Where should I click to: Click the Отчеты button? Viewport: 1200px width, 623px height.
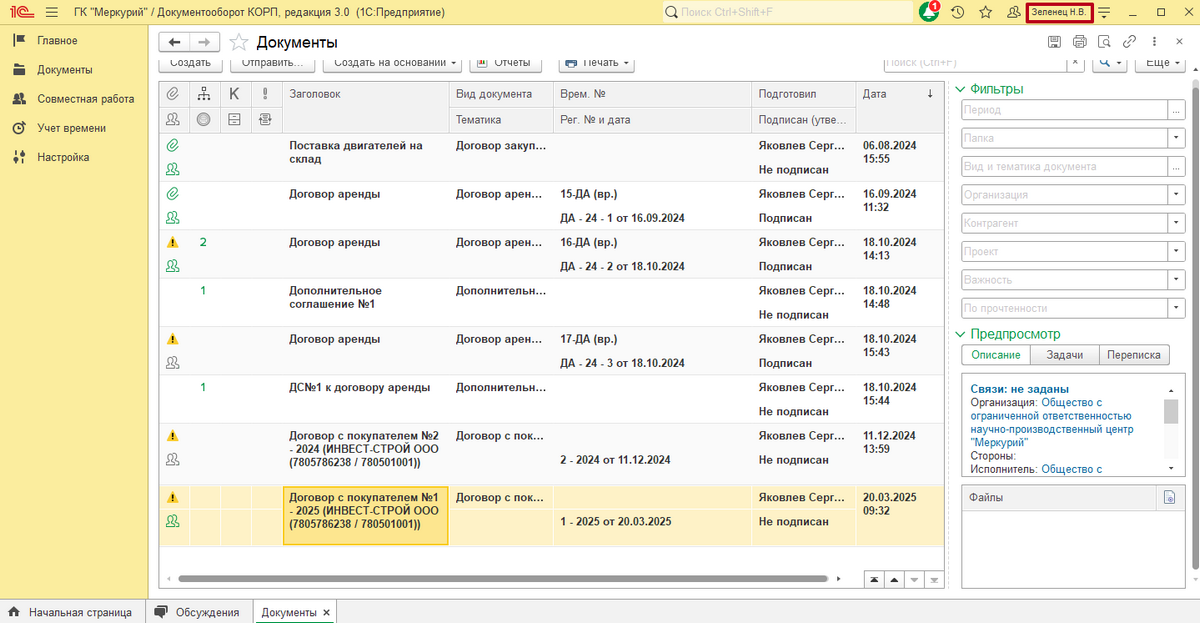[506, 63]
